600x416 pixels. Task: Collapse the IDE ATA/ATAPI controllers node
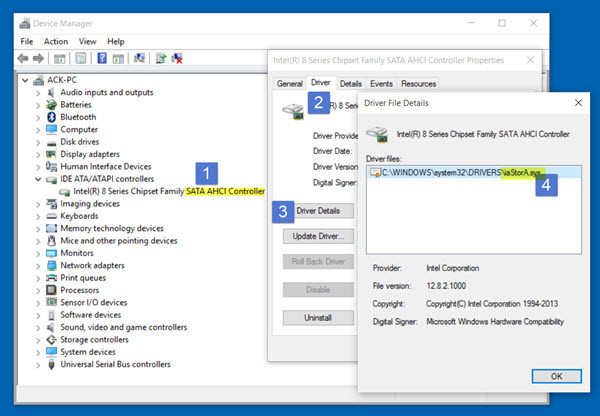click(38, 179)
